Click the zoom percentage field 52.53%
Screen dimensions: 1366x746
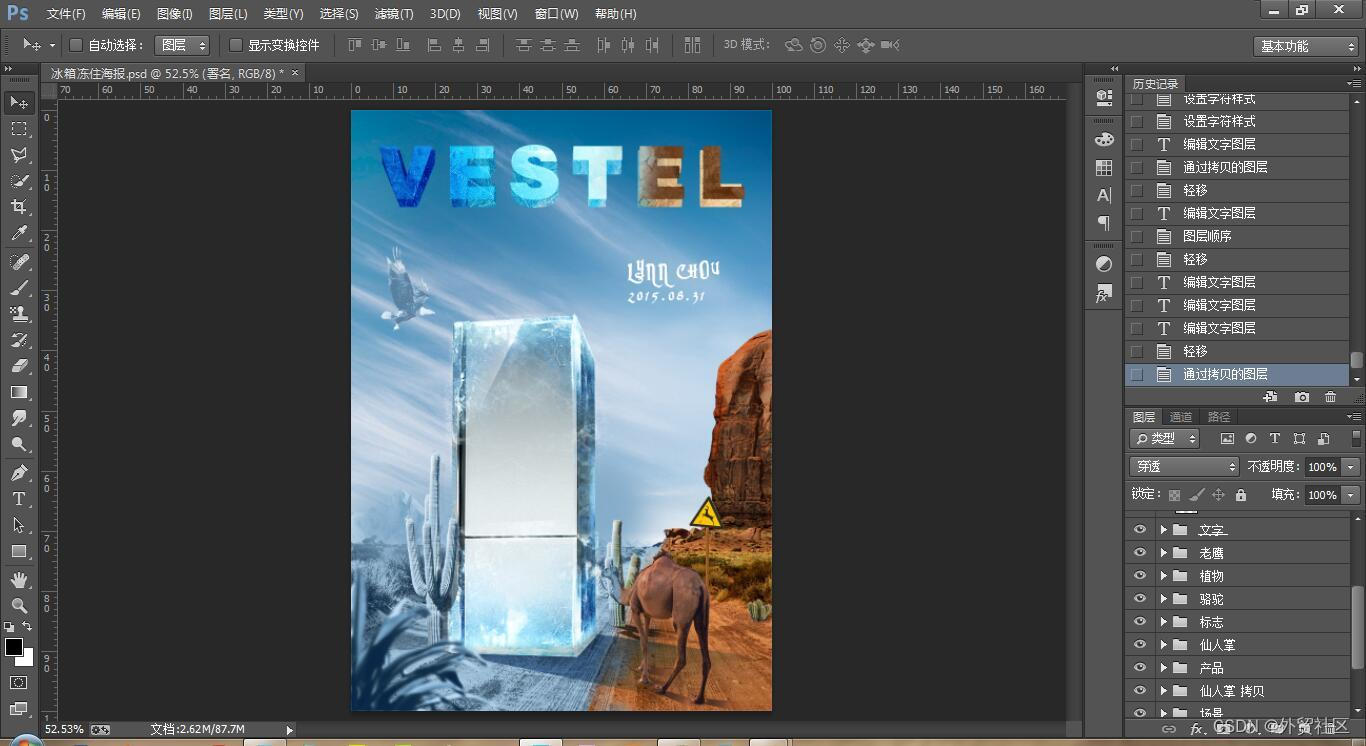point(64,729)
